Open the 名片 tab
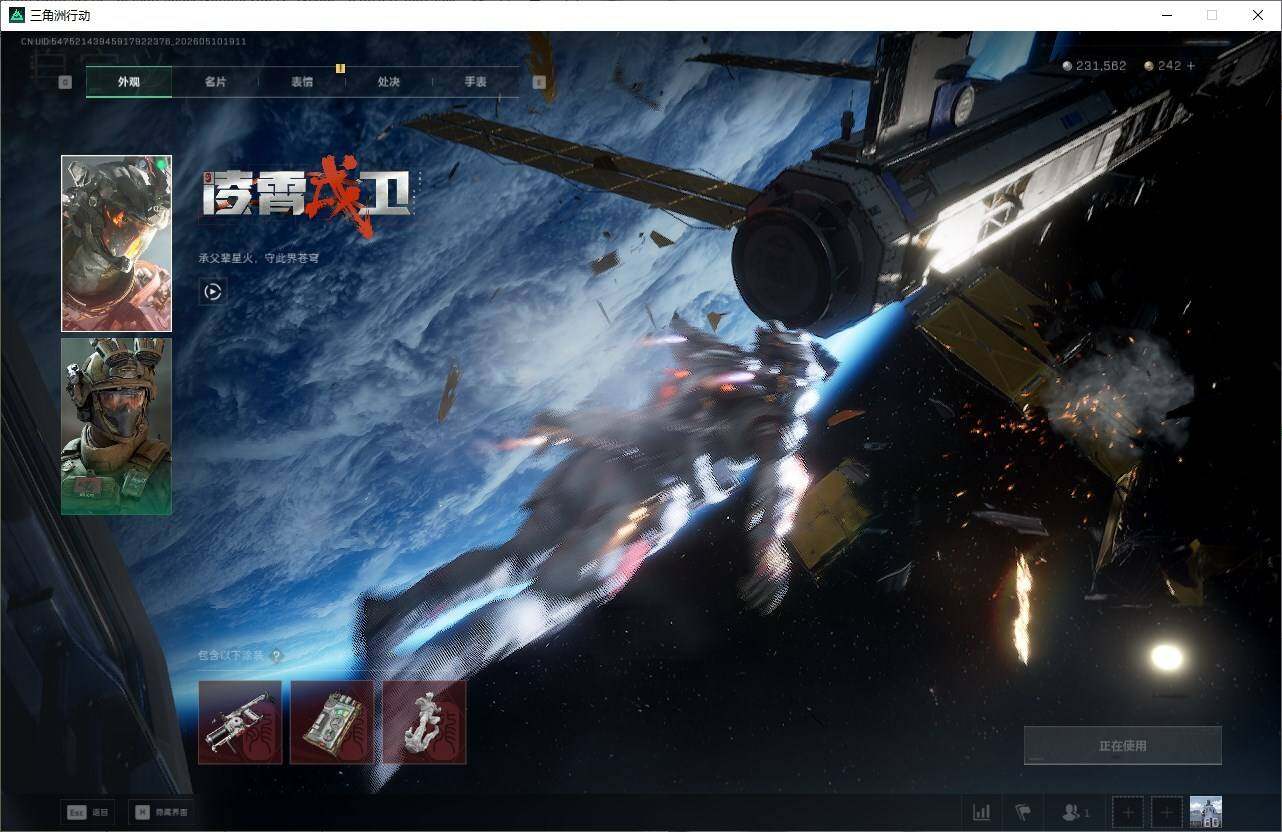Screen dimensions: 1282x832 pyautogui.click(x=215, y=82)
